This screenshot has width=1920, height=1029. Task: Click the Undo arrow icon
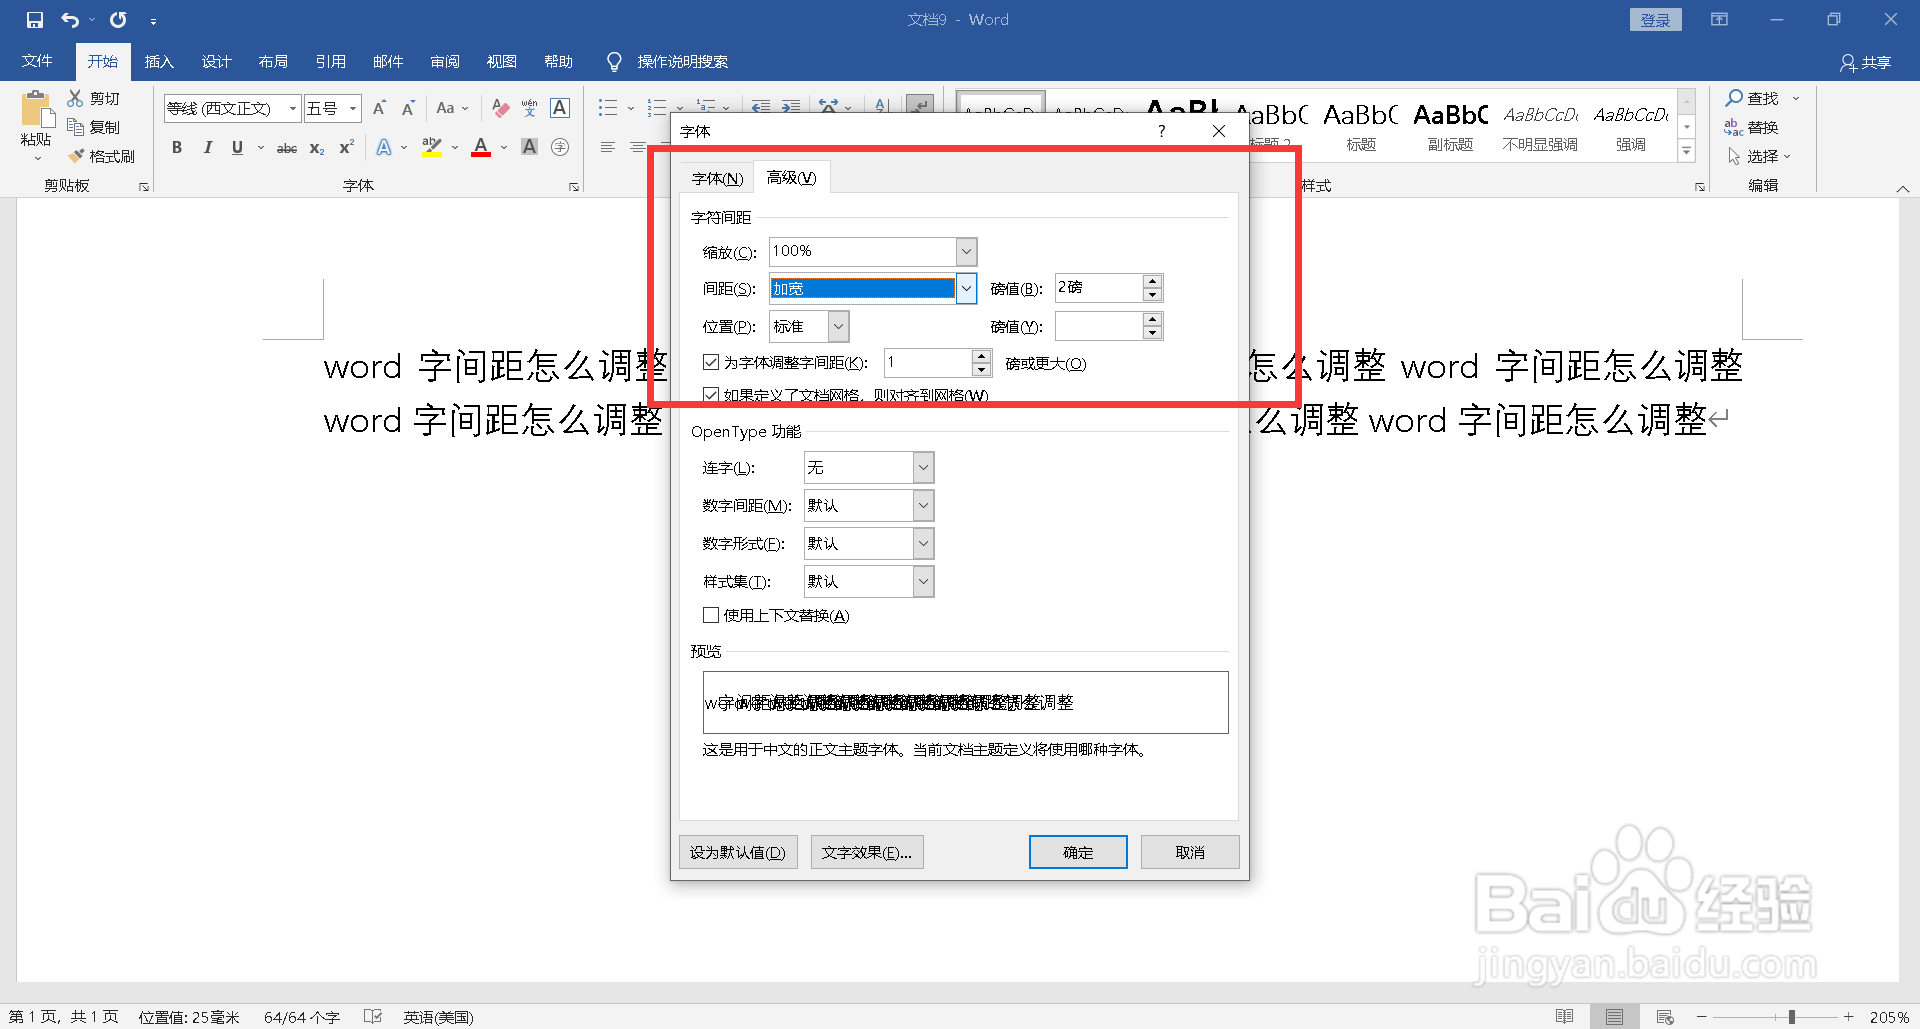pyautogui.click(x=70, y=20)
